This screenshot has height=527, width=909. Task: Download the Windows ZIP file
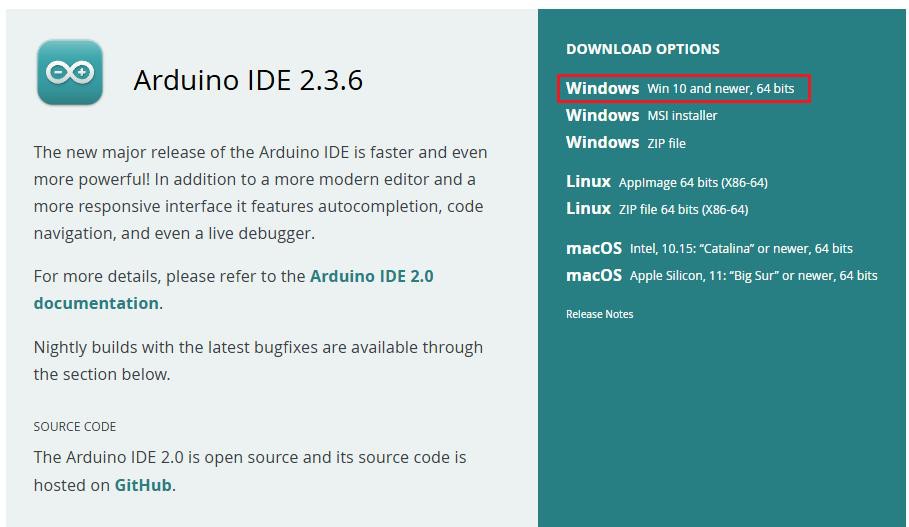click(x=626, y=143)
